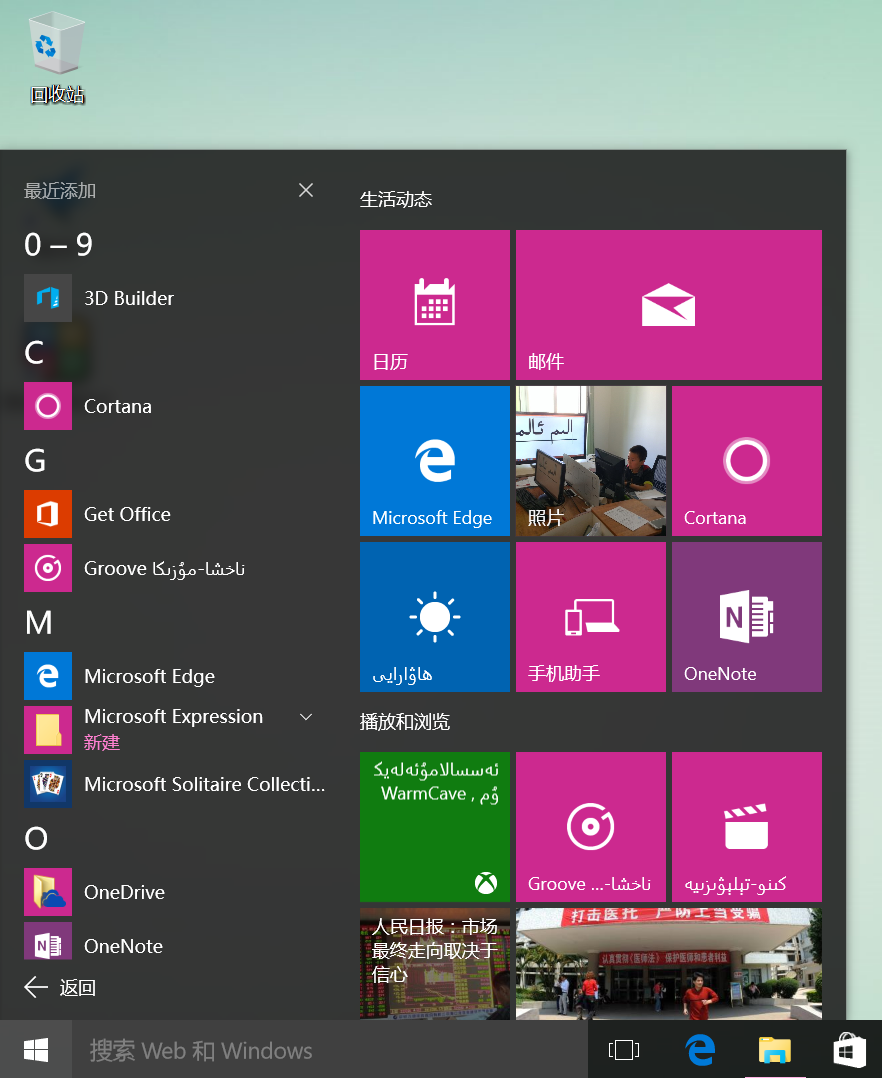This screenshot has height=1078, width=882.
Task: Launch 3D Builder from the app list
Action: [x=175, y=298]
